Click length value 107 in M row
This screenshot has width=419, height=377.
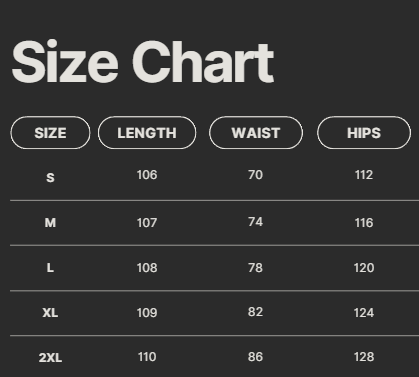[147, 222]
